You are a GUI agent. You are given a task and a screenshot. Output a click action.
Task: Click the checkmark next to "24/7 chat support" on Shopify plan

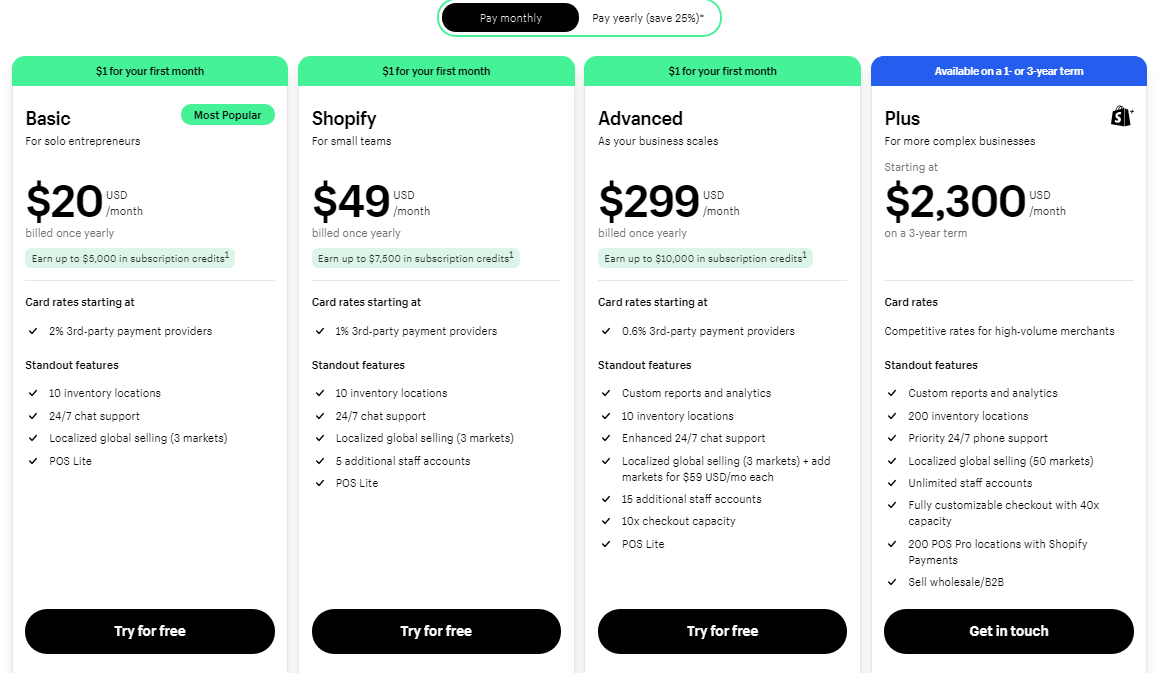coord(320,416)
